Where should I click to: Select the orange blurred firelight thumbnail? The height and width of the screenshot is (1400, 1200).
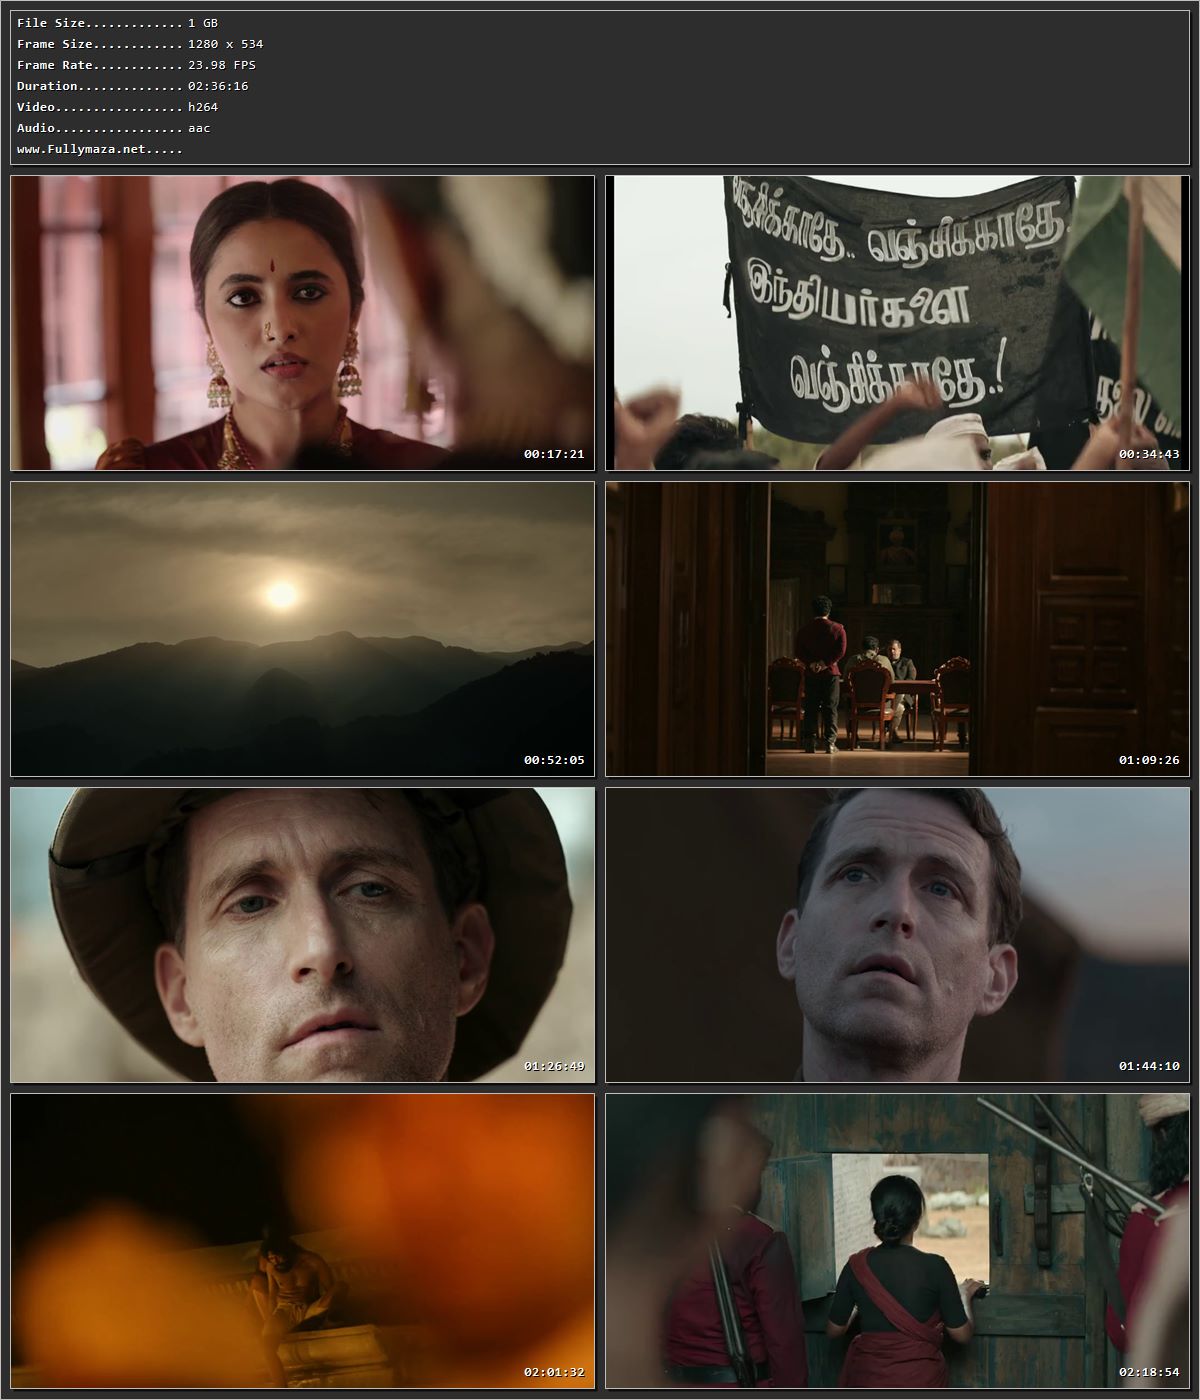[302, 1241]
